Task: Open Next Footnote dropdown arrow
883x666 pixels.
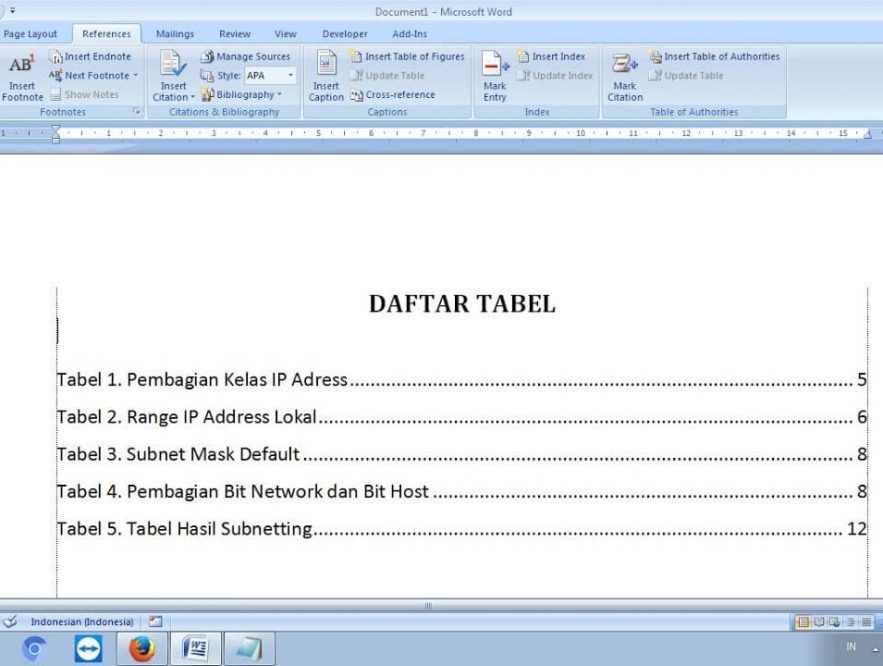Action: pyautogui.click(x=136, y=75)
